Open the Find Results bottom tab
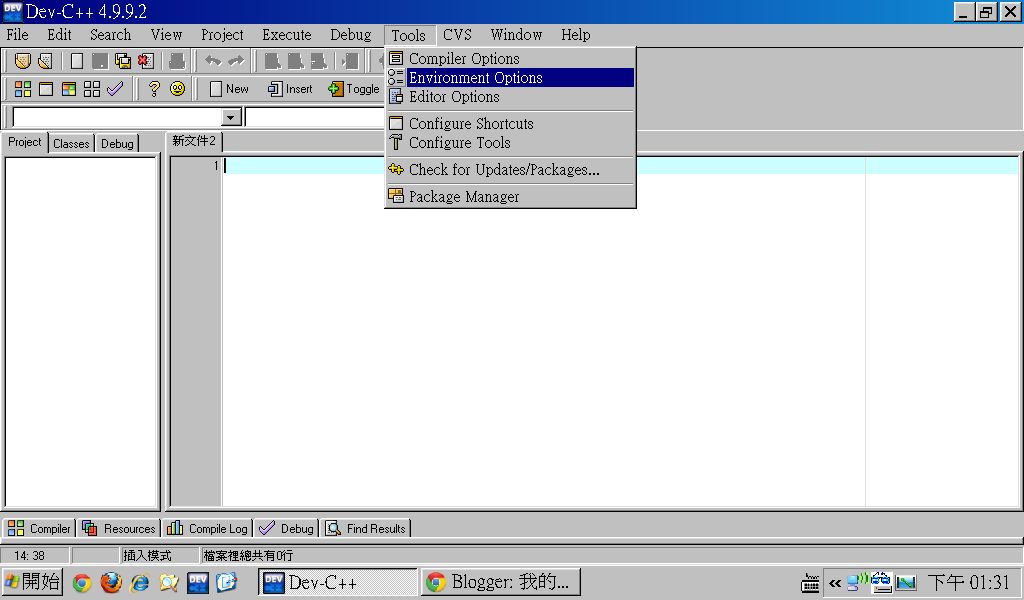This screenshot has width=1024, height=600. (x=366, y=528)
